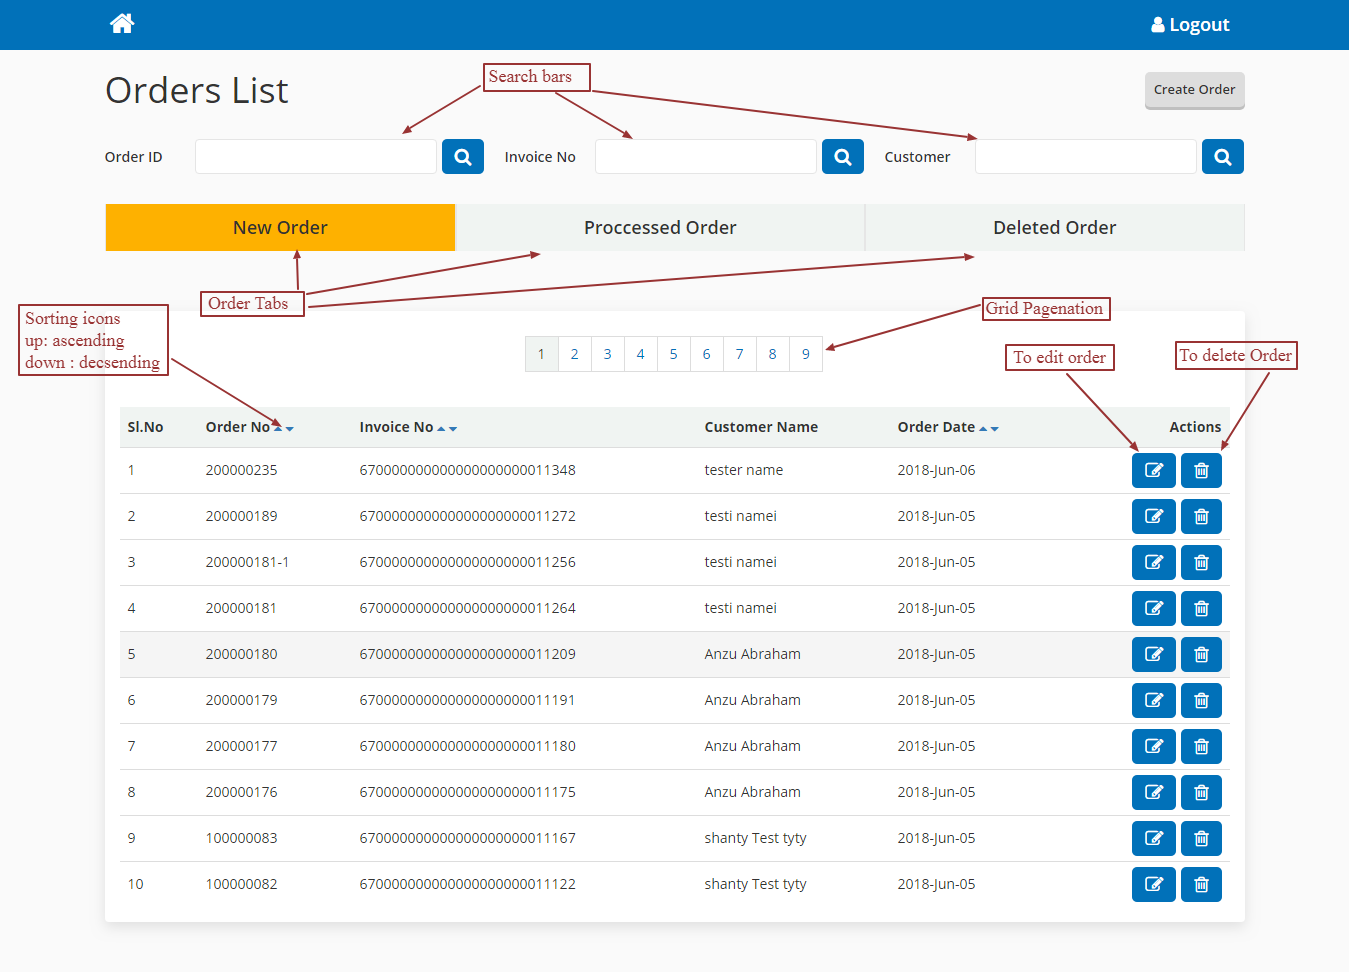Switch to the Proccessed Order tab
Image resolution: width=1349 pixels, height=972 pixels.
pos(660,228)
